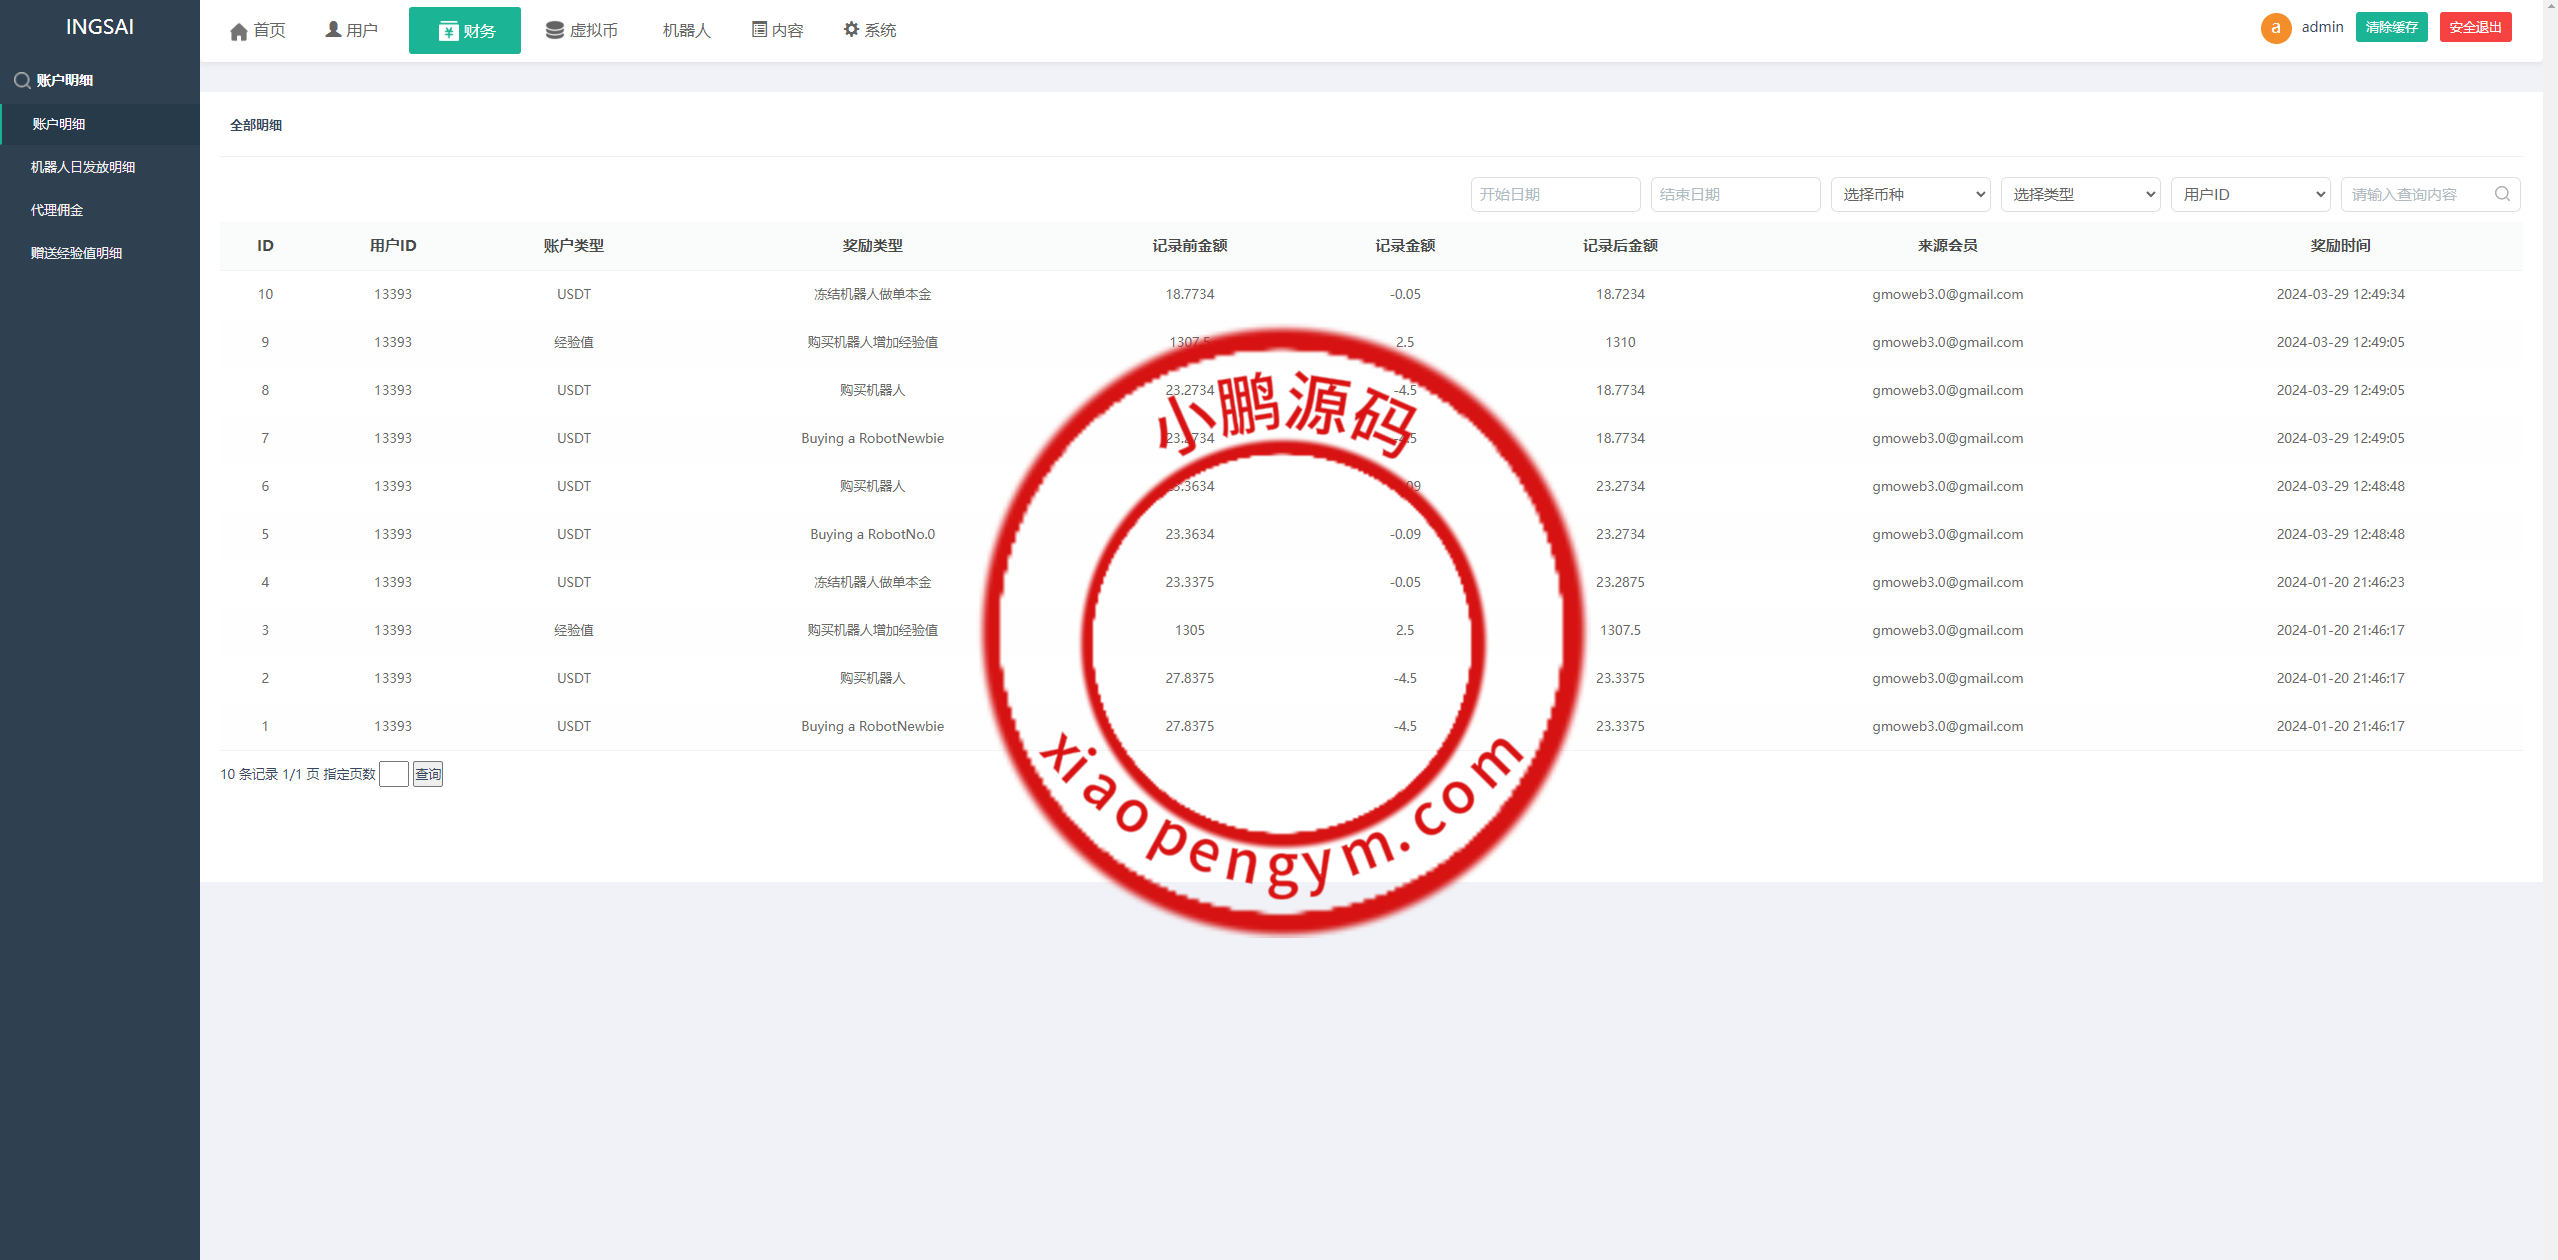Open 赠送经验值明细 sidebar item

76,253
